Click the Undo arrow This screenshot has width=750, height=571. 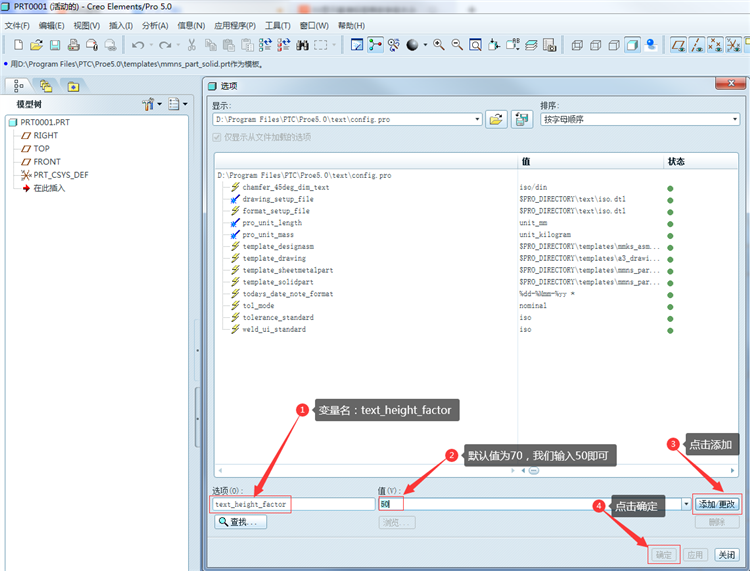(138, 45)
